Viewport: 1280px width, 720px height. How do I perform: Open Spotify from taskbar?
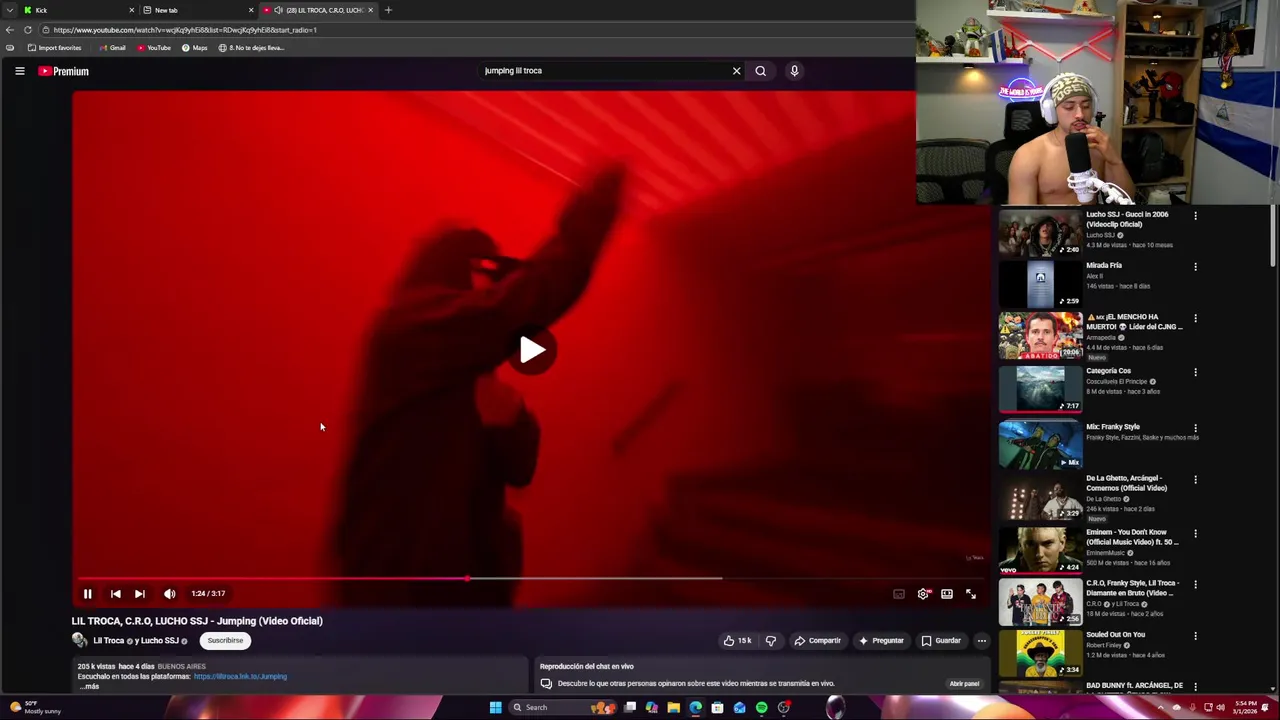click(762, 708)
